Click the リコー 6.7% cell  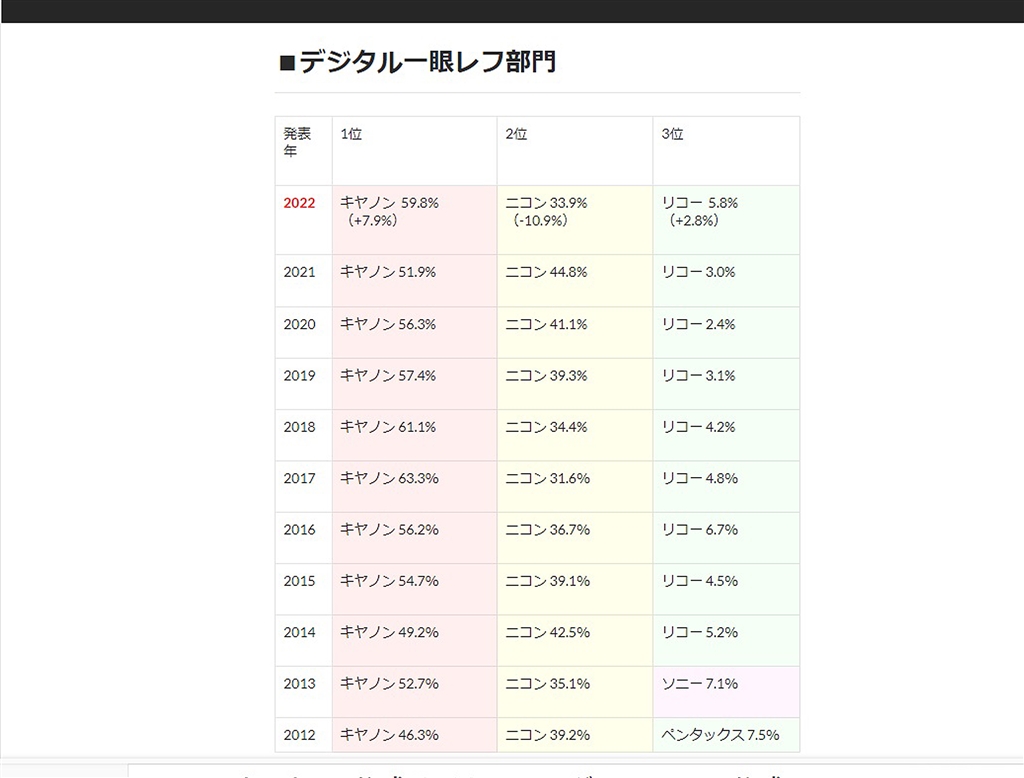pos(699,530)
